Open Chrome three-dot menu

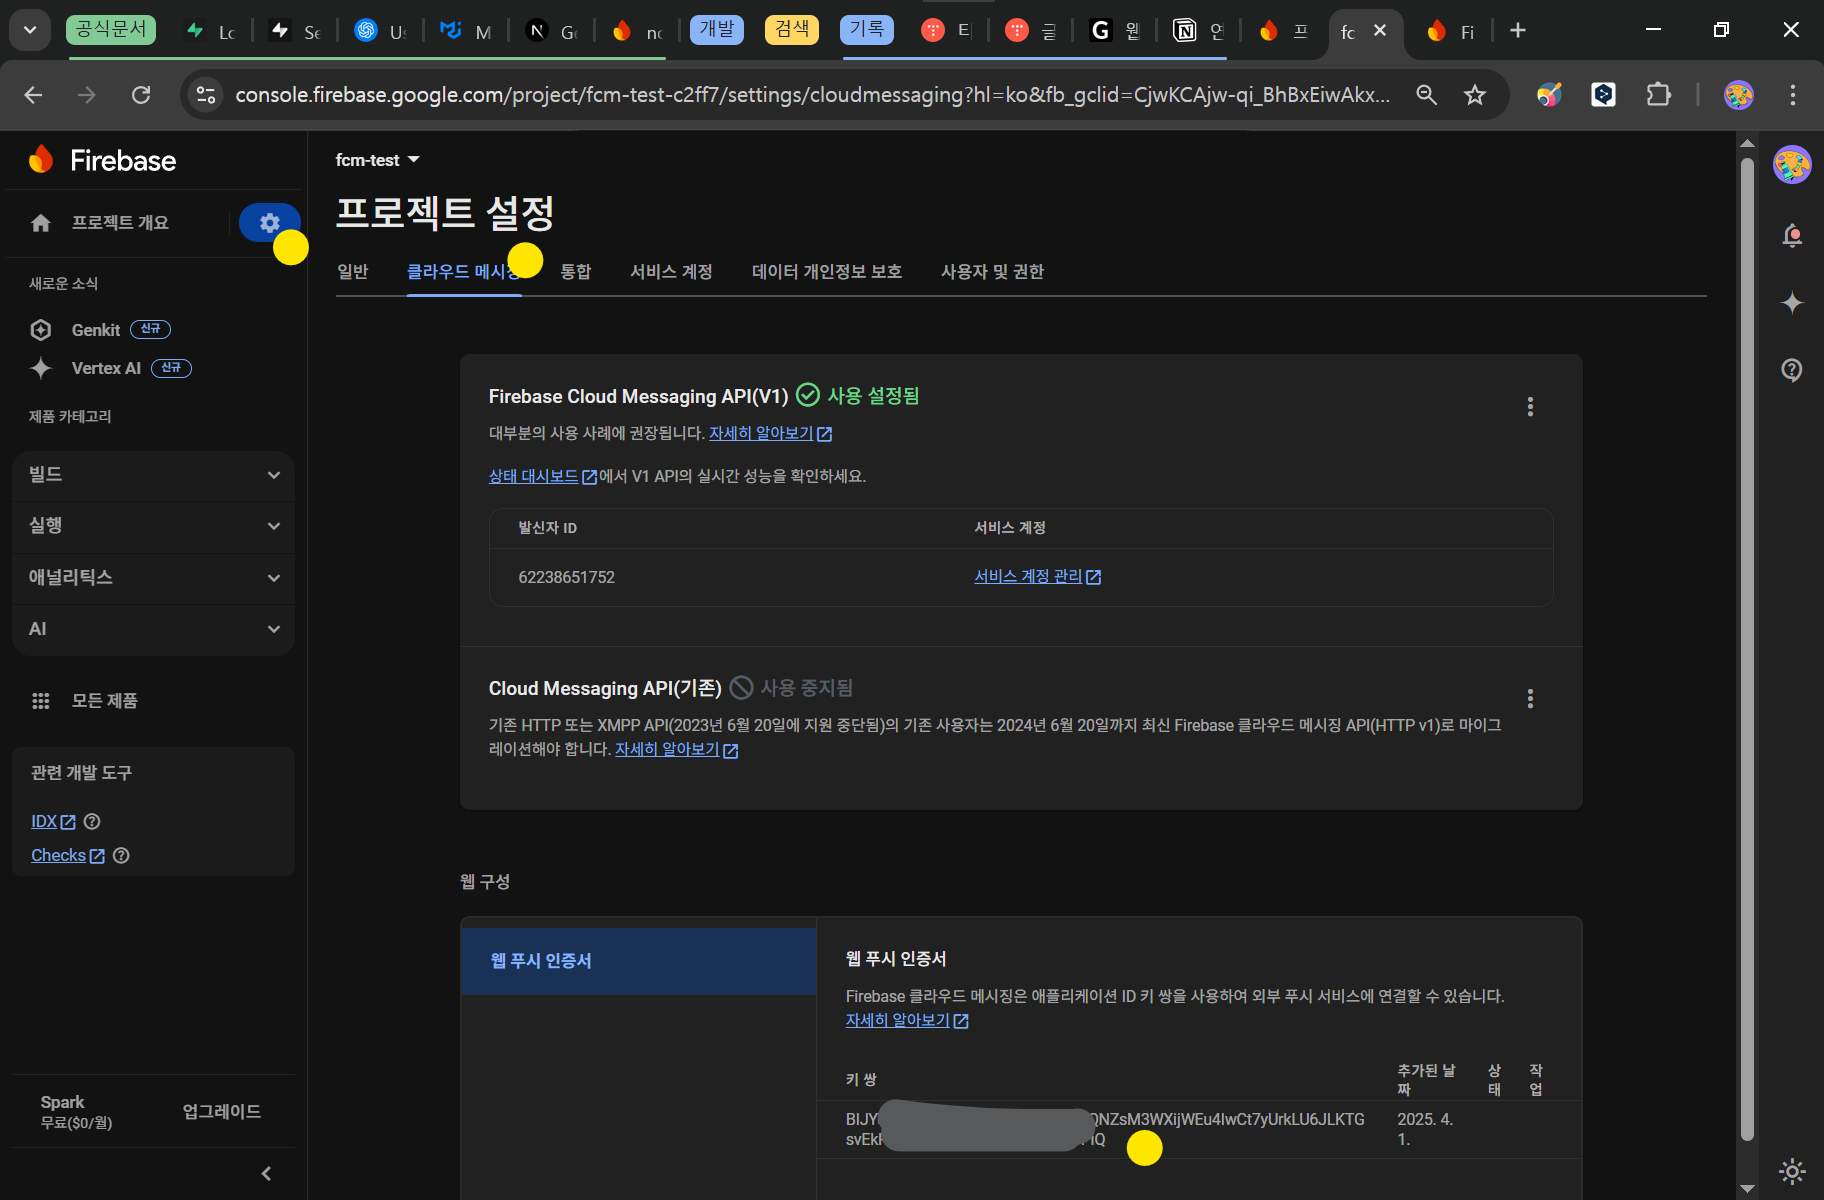(x=1793, y=95)
